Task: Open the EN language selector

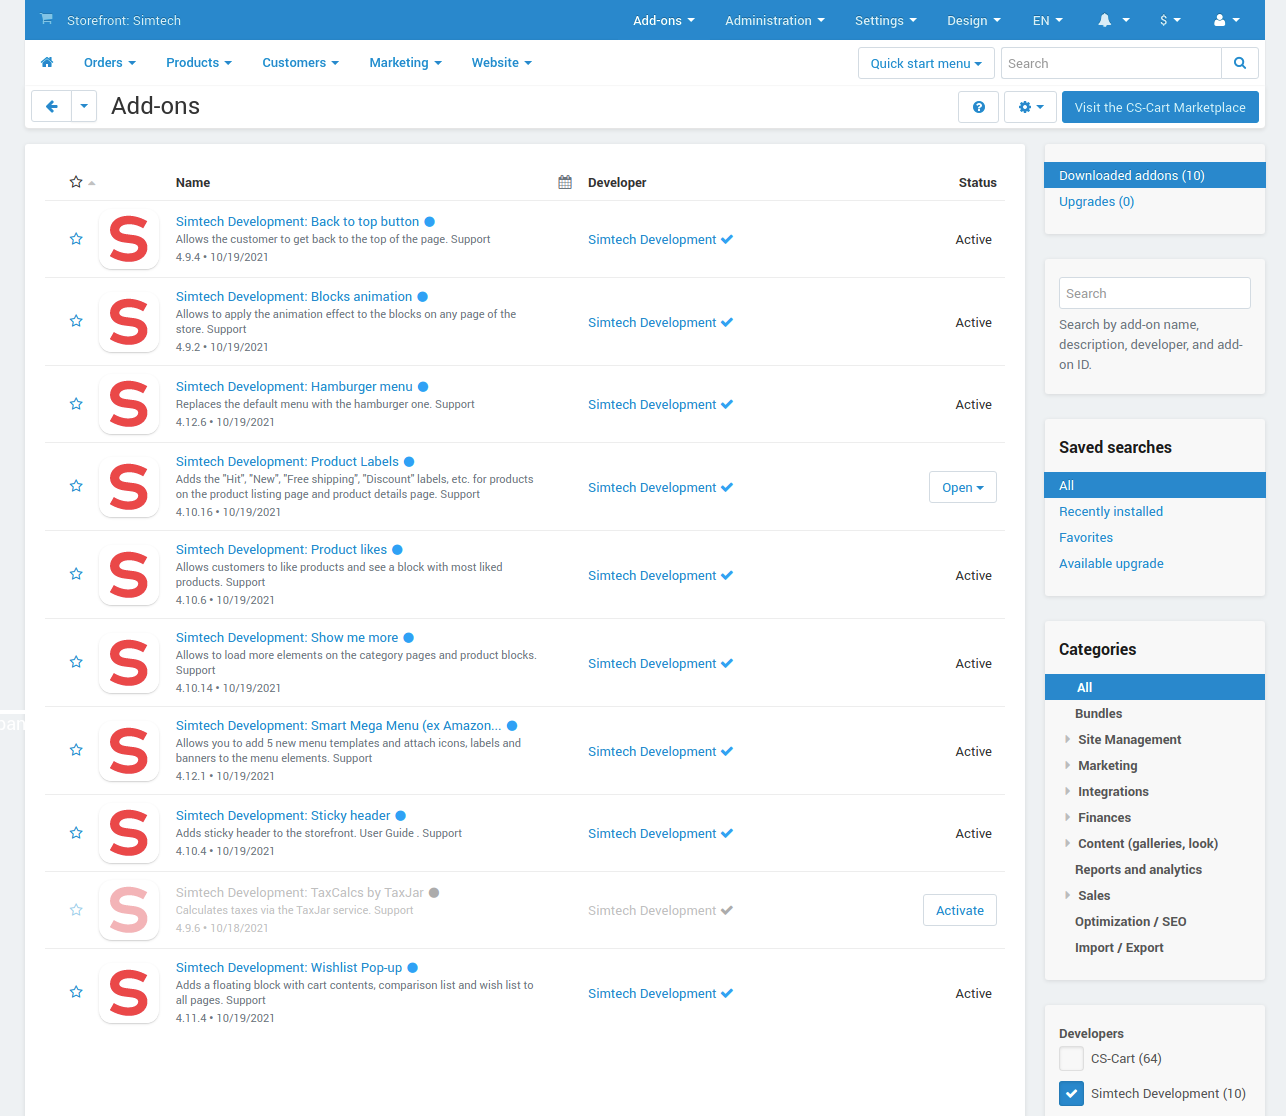Action: [x=1048, y=20]
